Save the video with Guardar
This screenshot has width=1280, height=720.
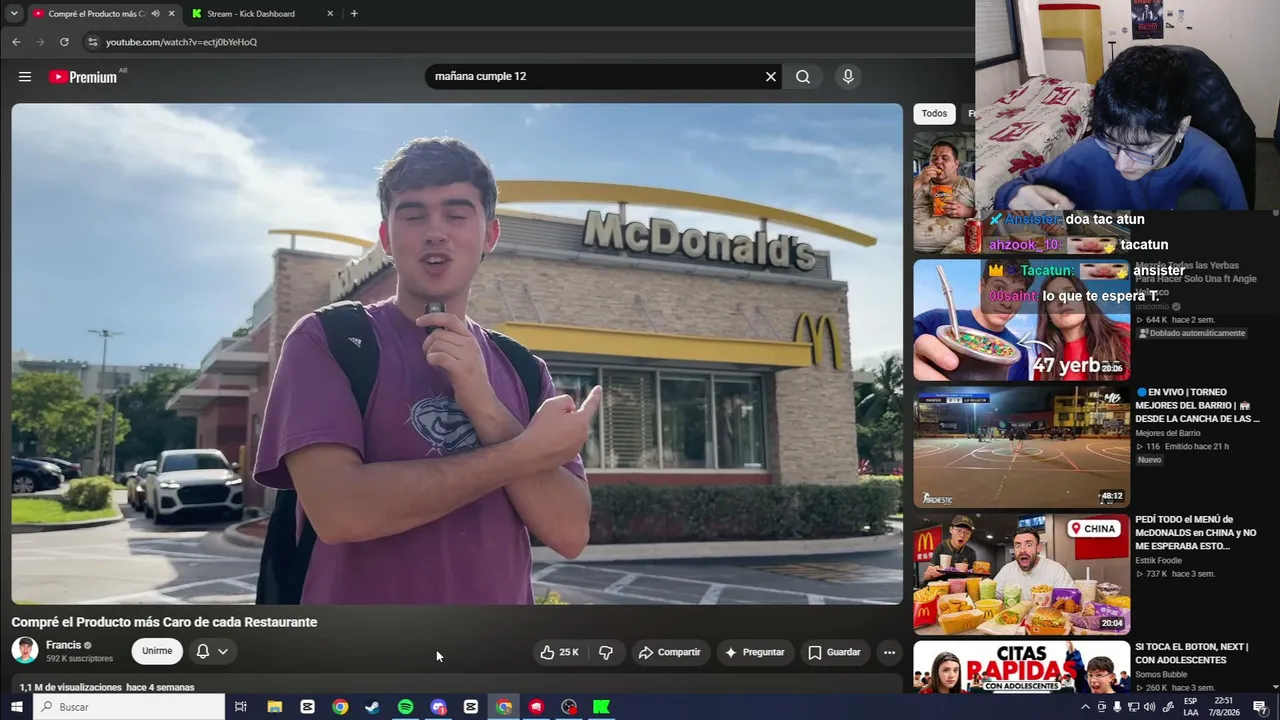tap(834, 652)
